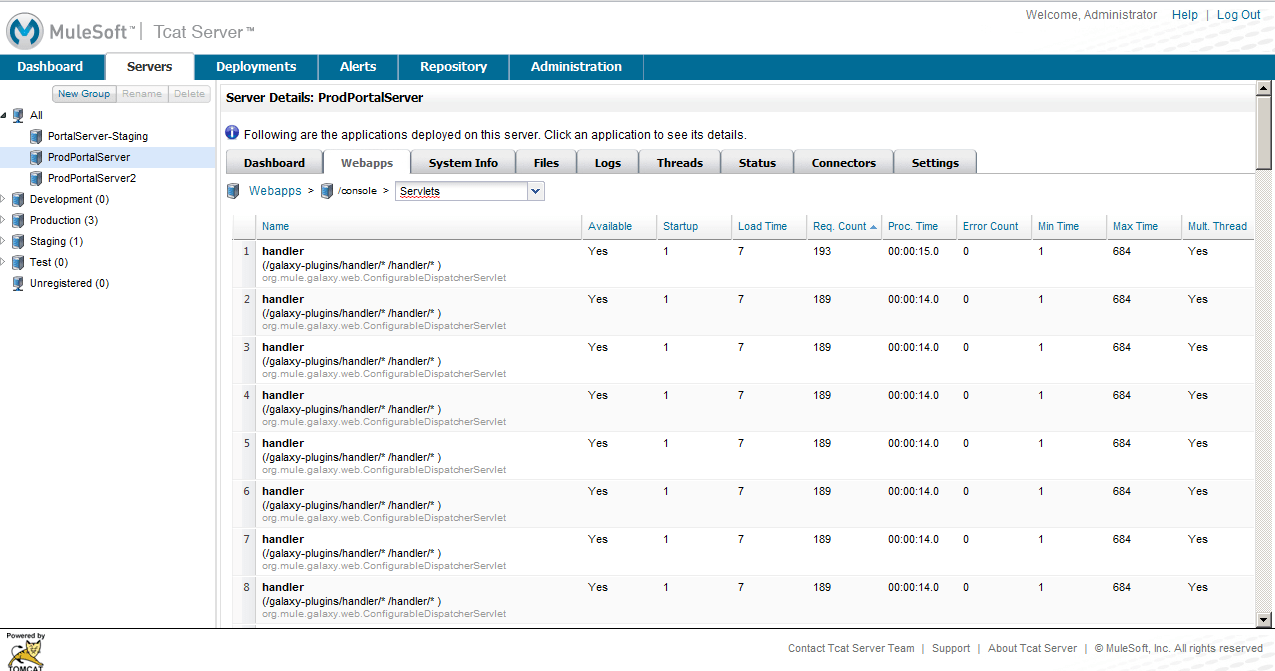
Task: Click the request count 193 in row 1
Action: (822, 252)
